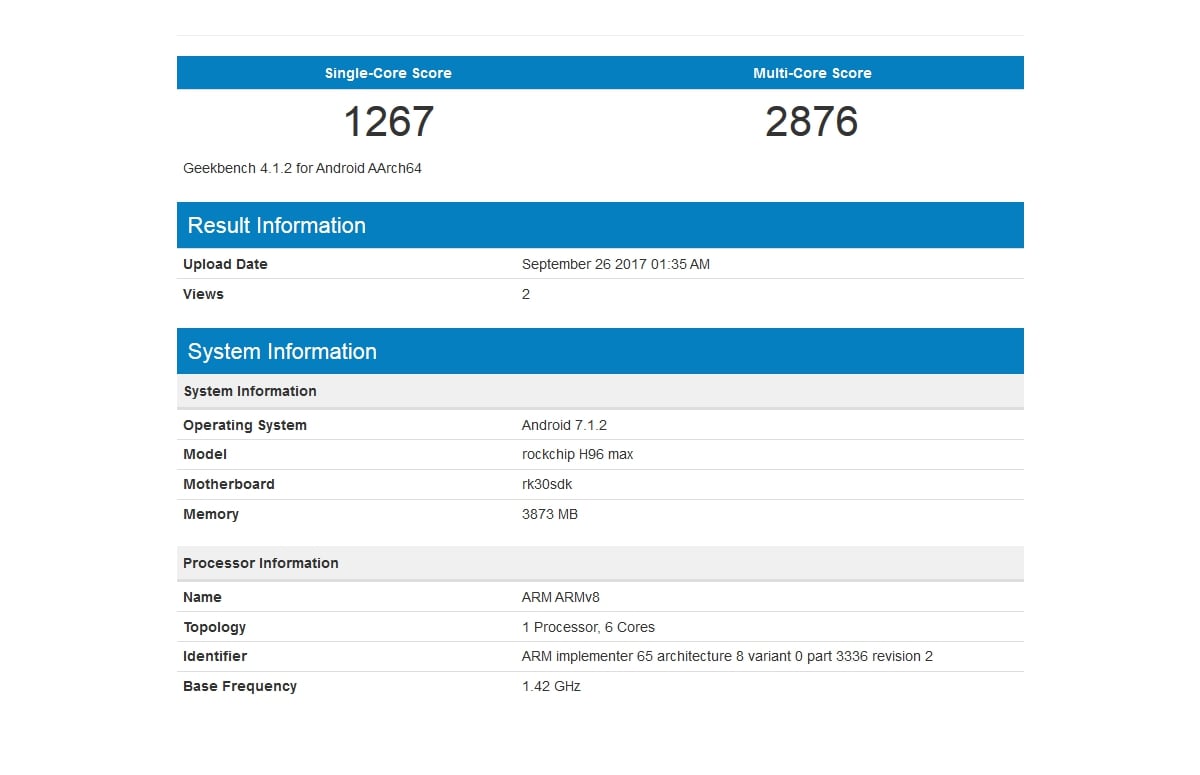Screen dimensions: 1200x775
Task: Click the Geekbench 4.1.2 for Android AArch64 text
Action: (x=302, y=168)
